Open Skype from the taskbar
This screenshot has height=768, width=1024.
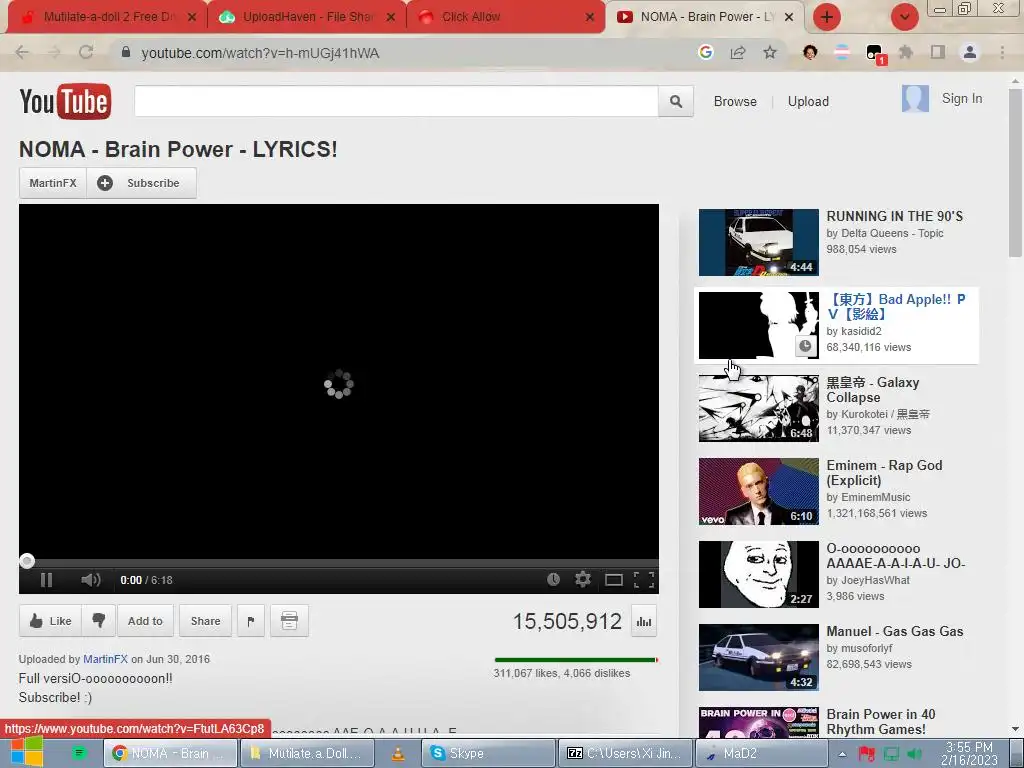(488, 753)
